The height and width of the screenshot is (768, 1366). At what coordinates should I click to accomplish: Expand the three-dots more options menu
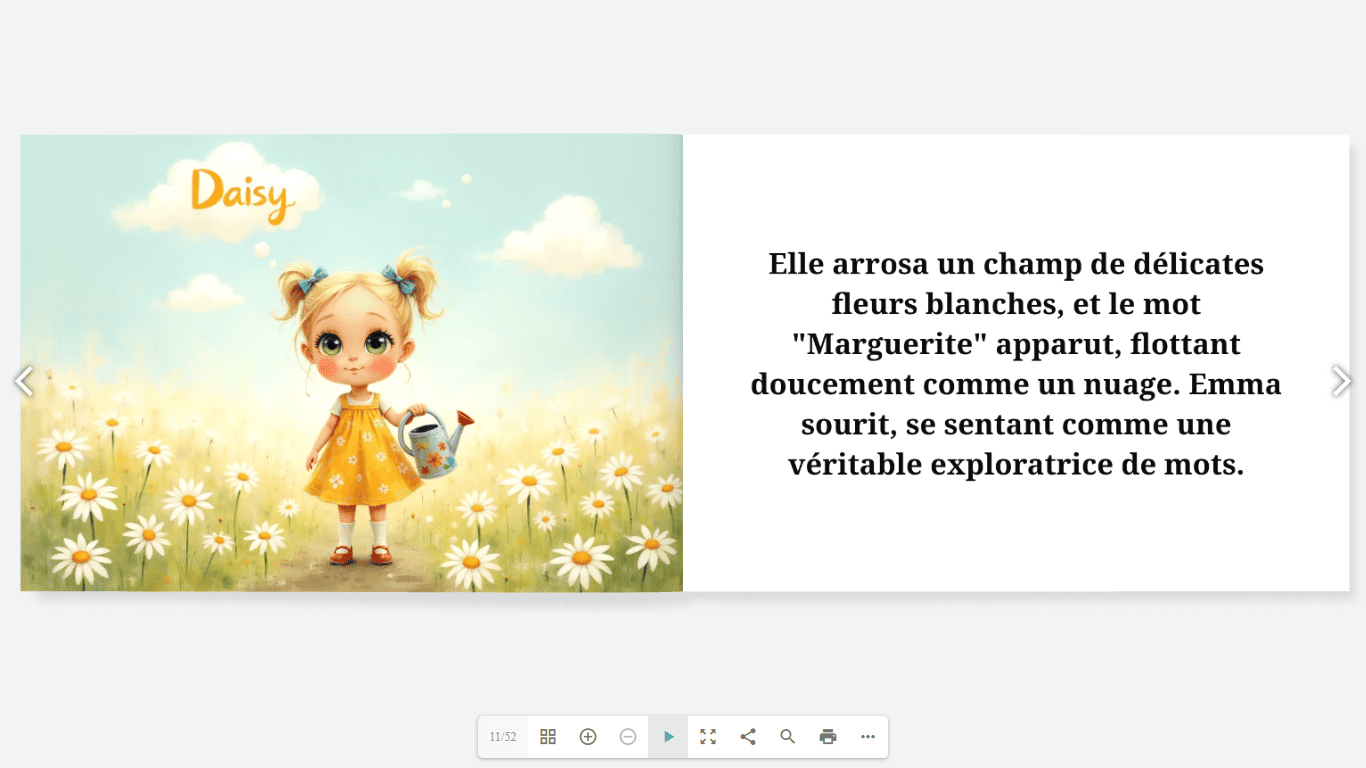point(868,737)
